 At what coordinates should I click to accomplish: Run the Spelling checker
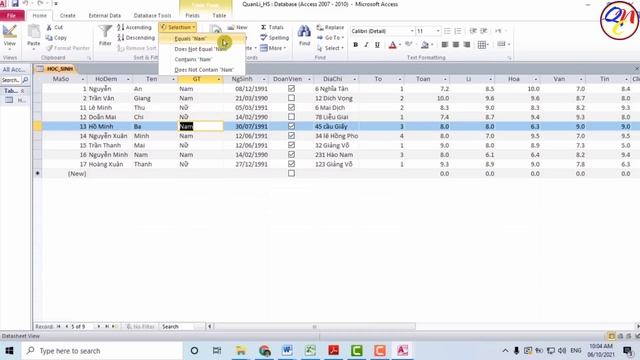[274, 38]
